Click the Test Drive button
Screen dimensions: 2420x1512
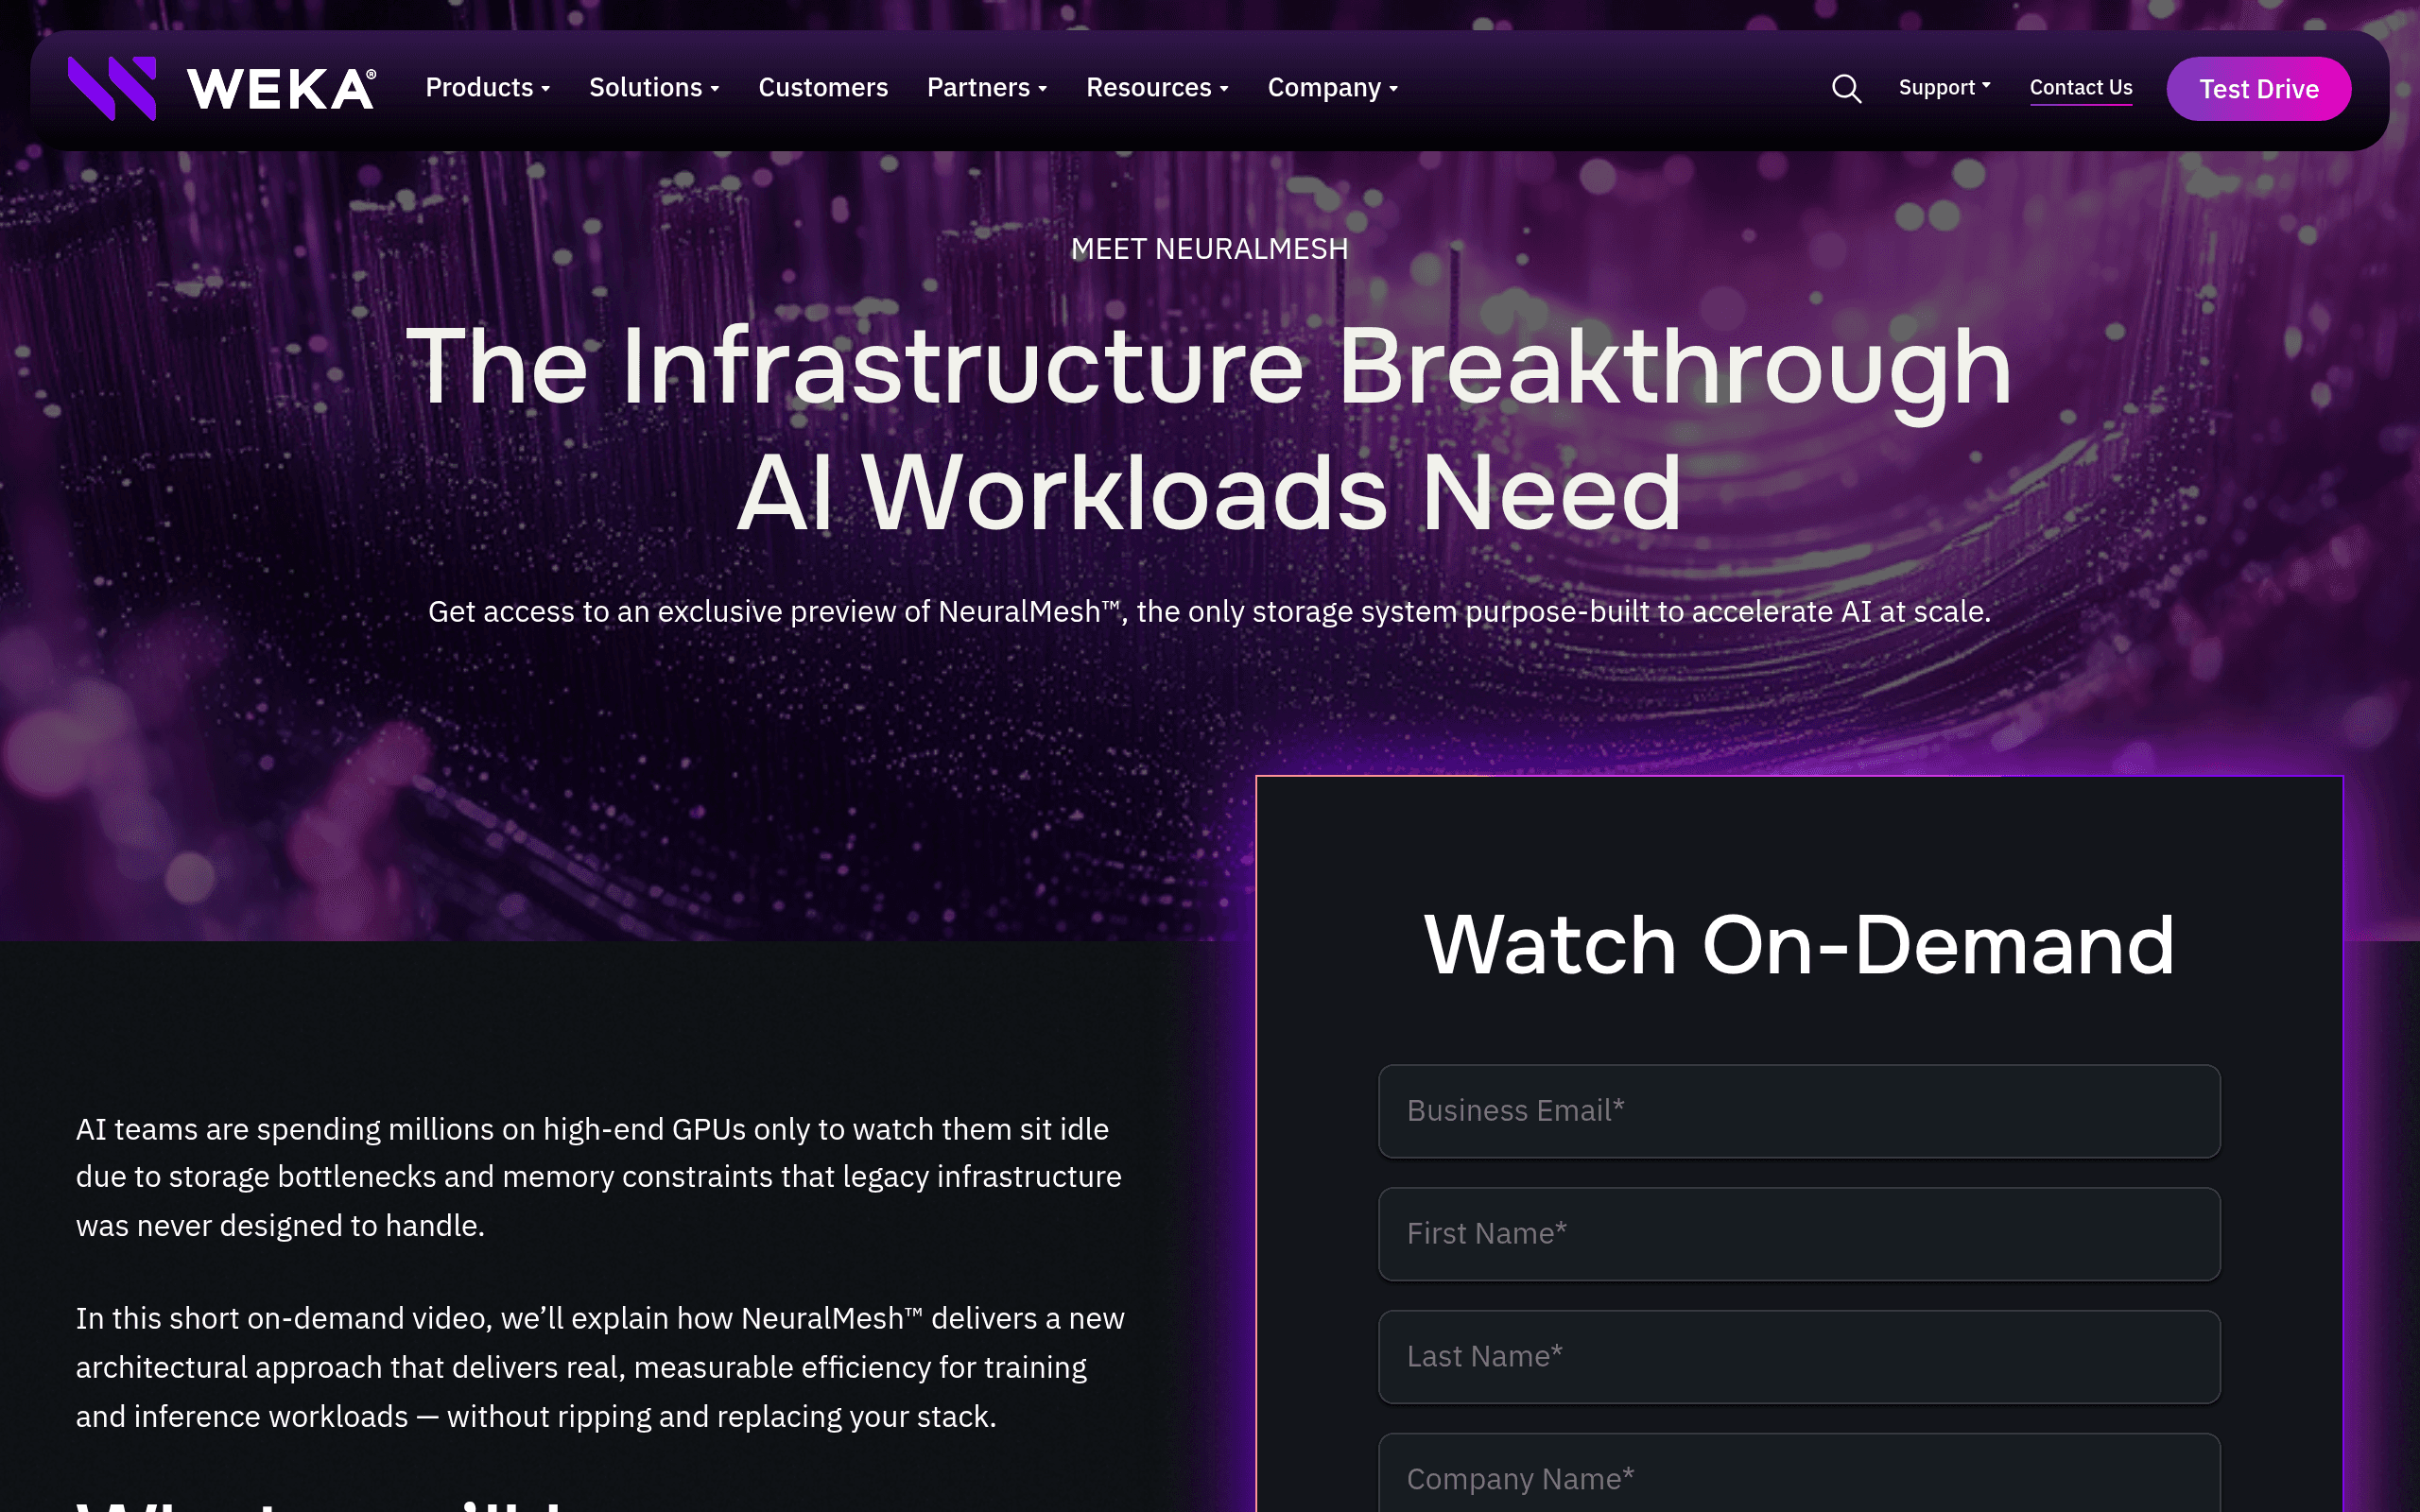tap(2258, 89)
